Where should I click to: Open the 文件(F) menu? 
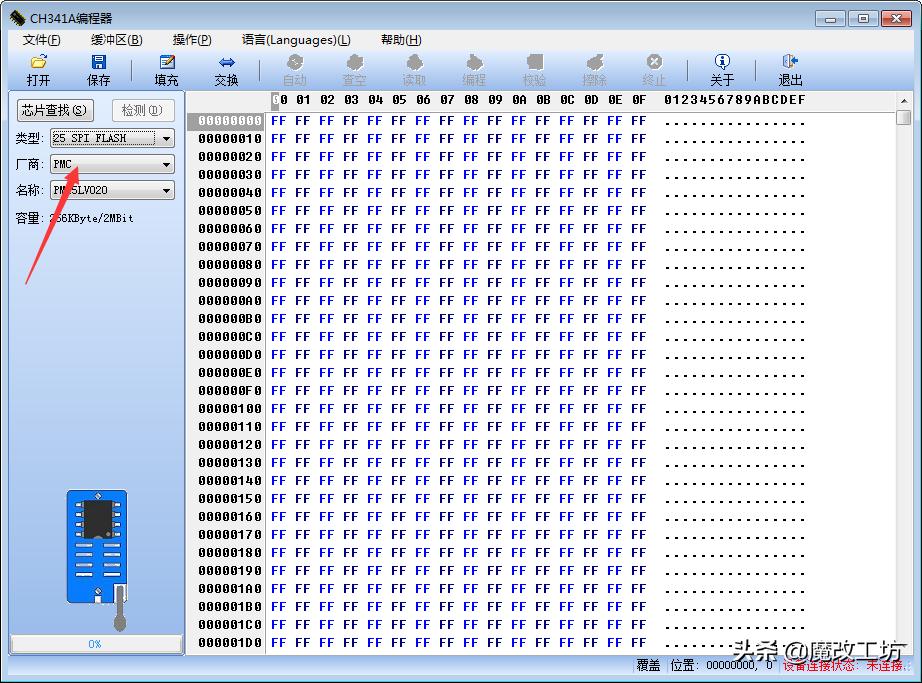click(41, 40)
